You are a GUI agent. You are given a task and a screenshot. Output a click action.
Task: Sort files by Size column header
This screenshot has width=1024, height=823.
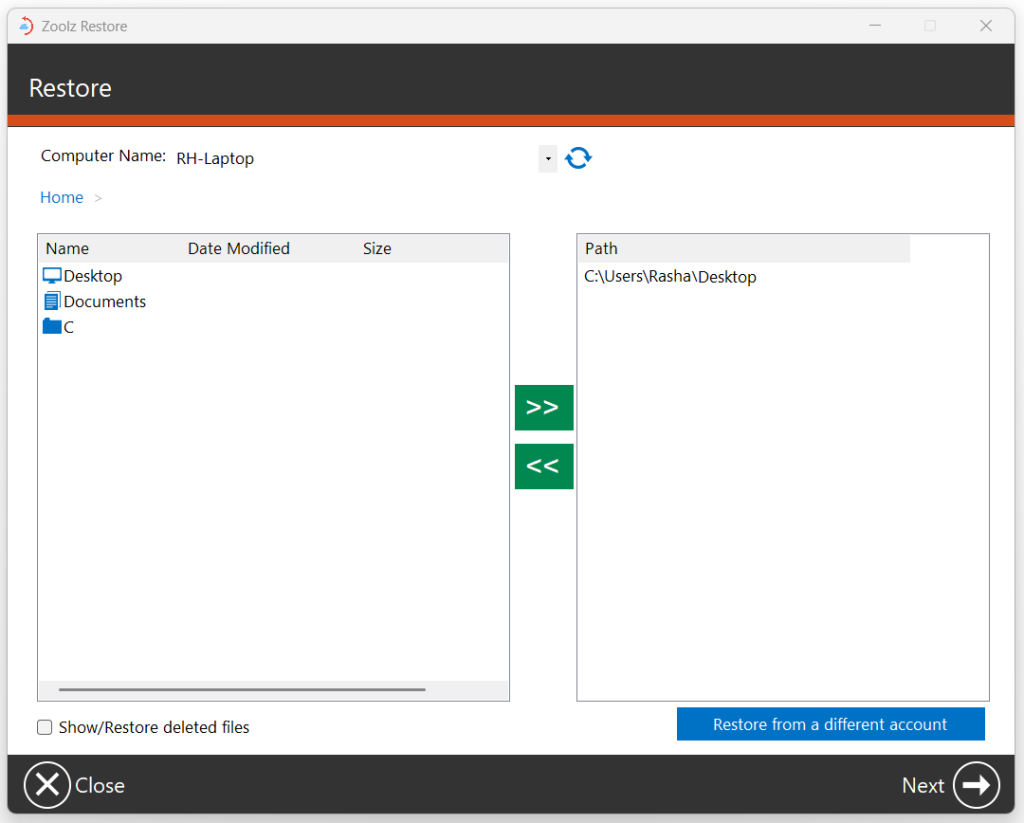[377, 249]
